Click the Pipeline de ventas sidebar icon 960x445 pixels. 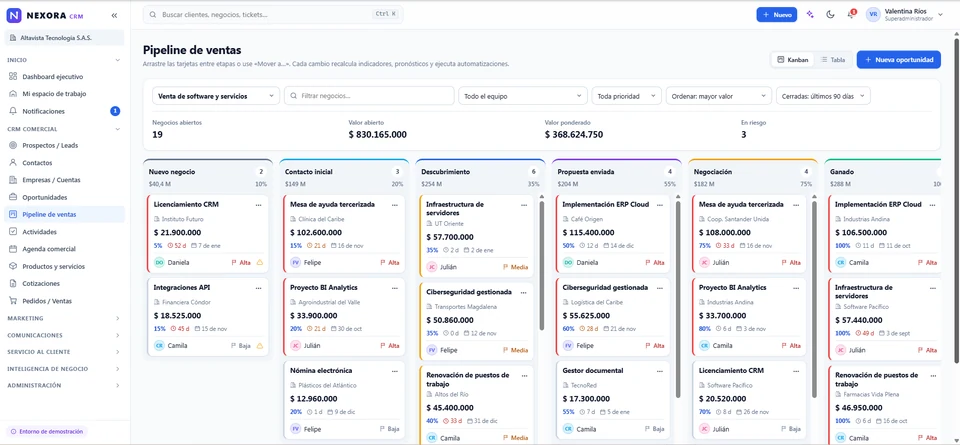[x=13, y=214]
